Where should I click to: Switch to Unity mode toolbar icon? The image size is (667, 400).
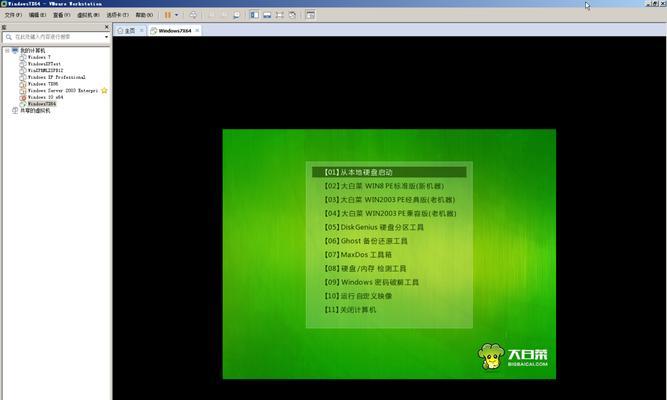(x=292, y=15)
